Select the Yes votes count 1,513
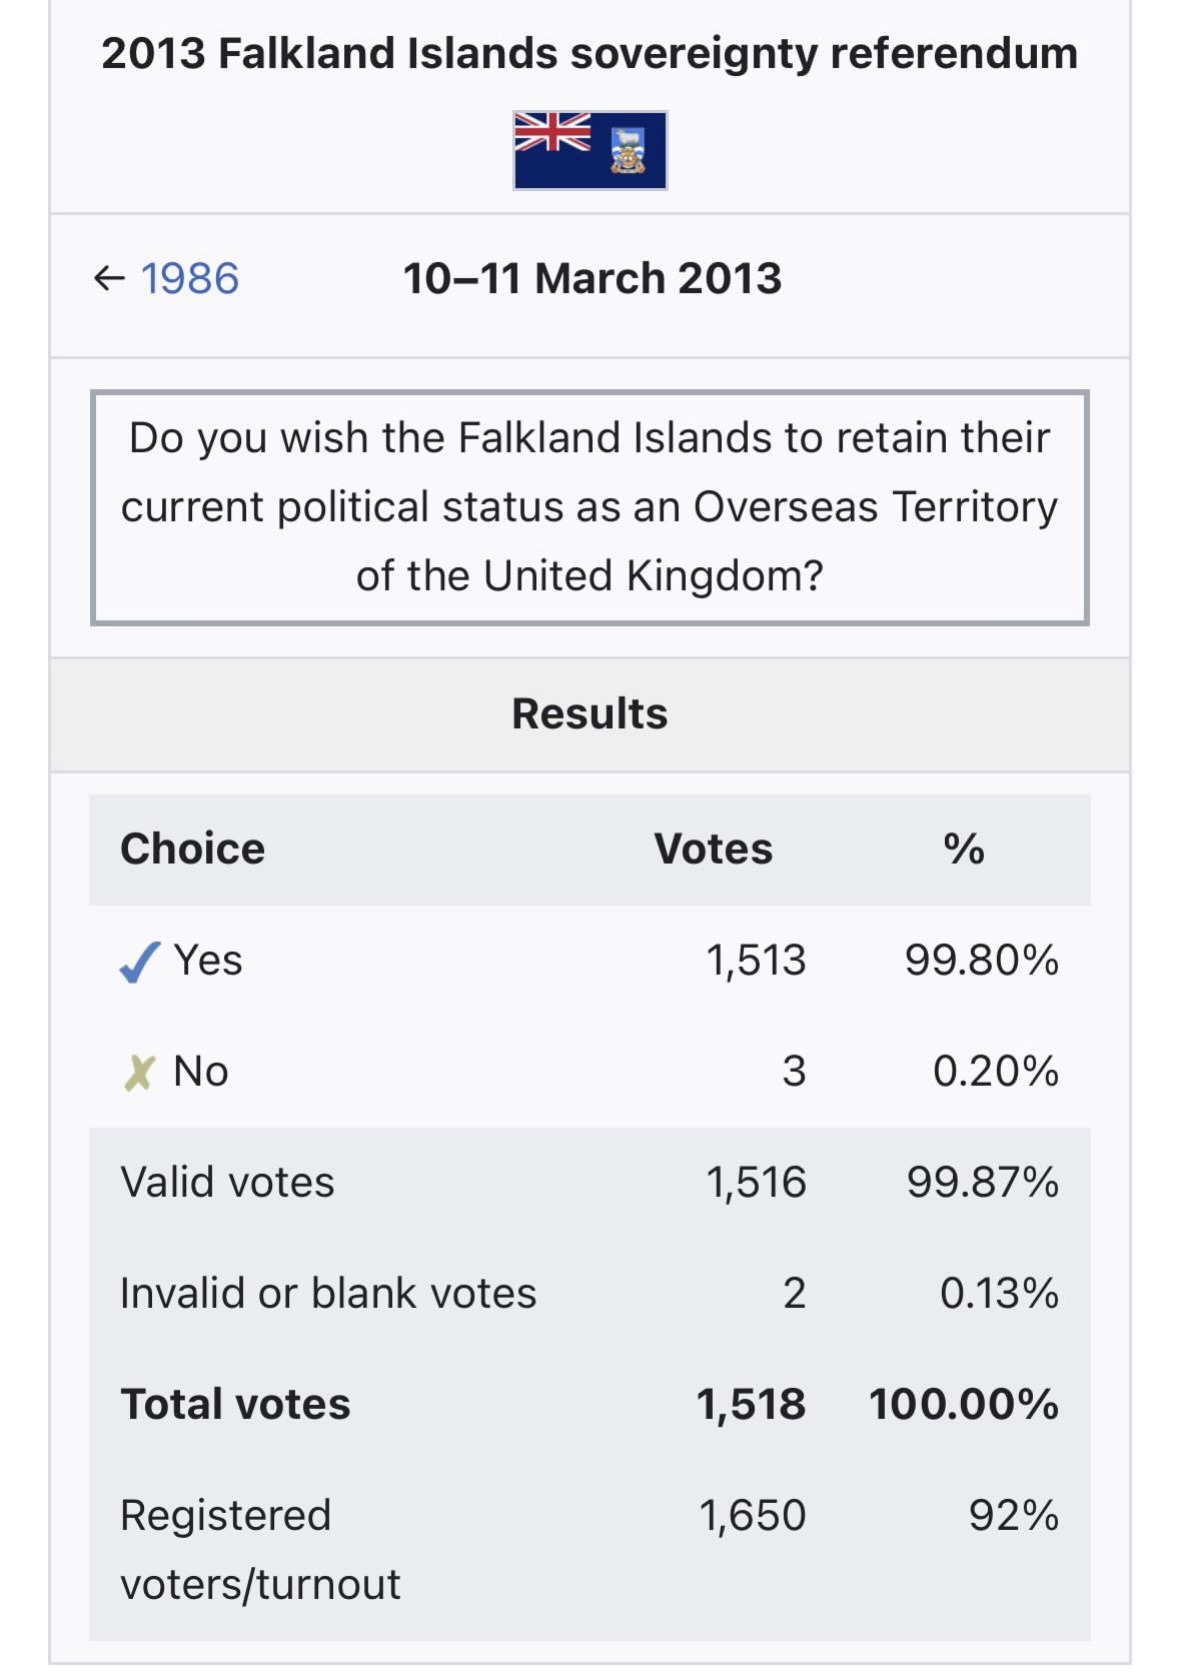The image size is (1179, 1678). [x=756, y=961]
